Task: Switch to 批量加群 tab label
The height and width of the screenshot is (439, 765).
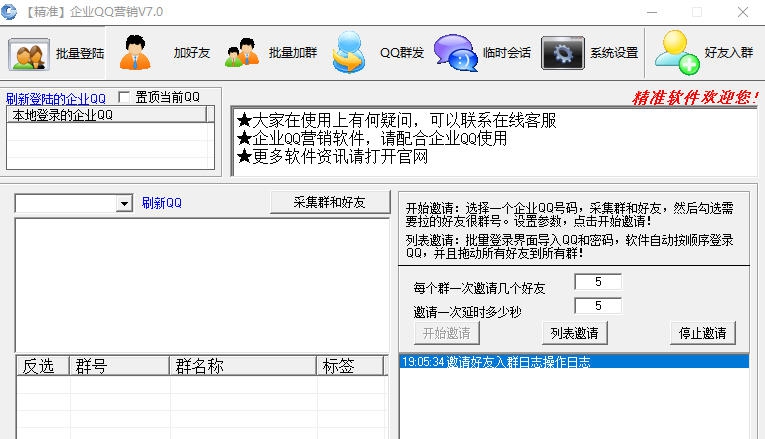Action: coord(293,53)
